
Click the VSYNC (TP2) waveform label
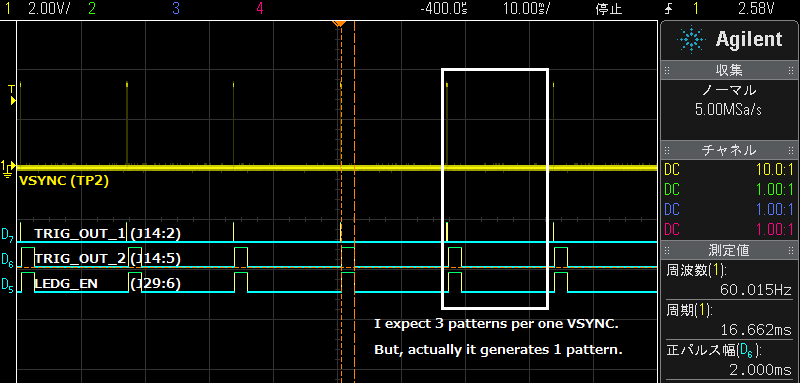click(x=64, y=180)
